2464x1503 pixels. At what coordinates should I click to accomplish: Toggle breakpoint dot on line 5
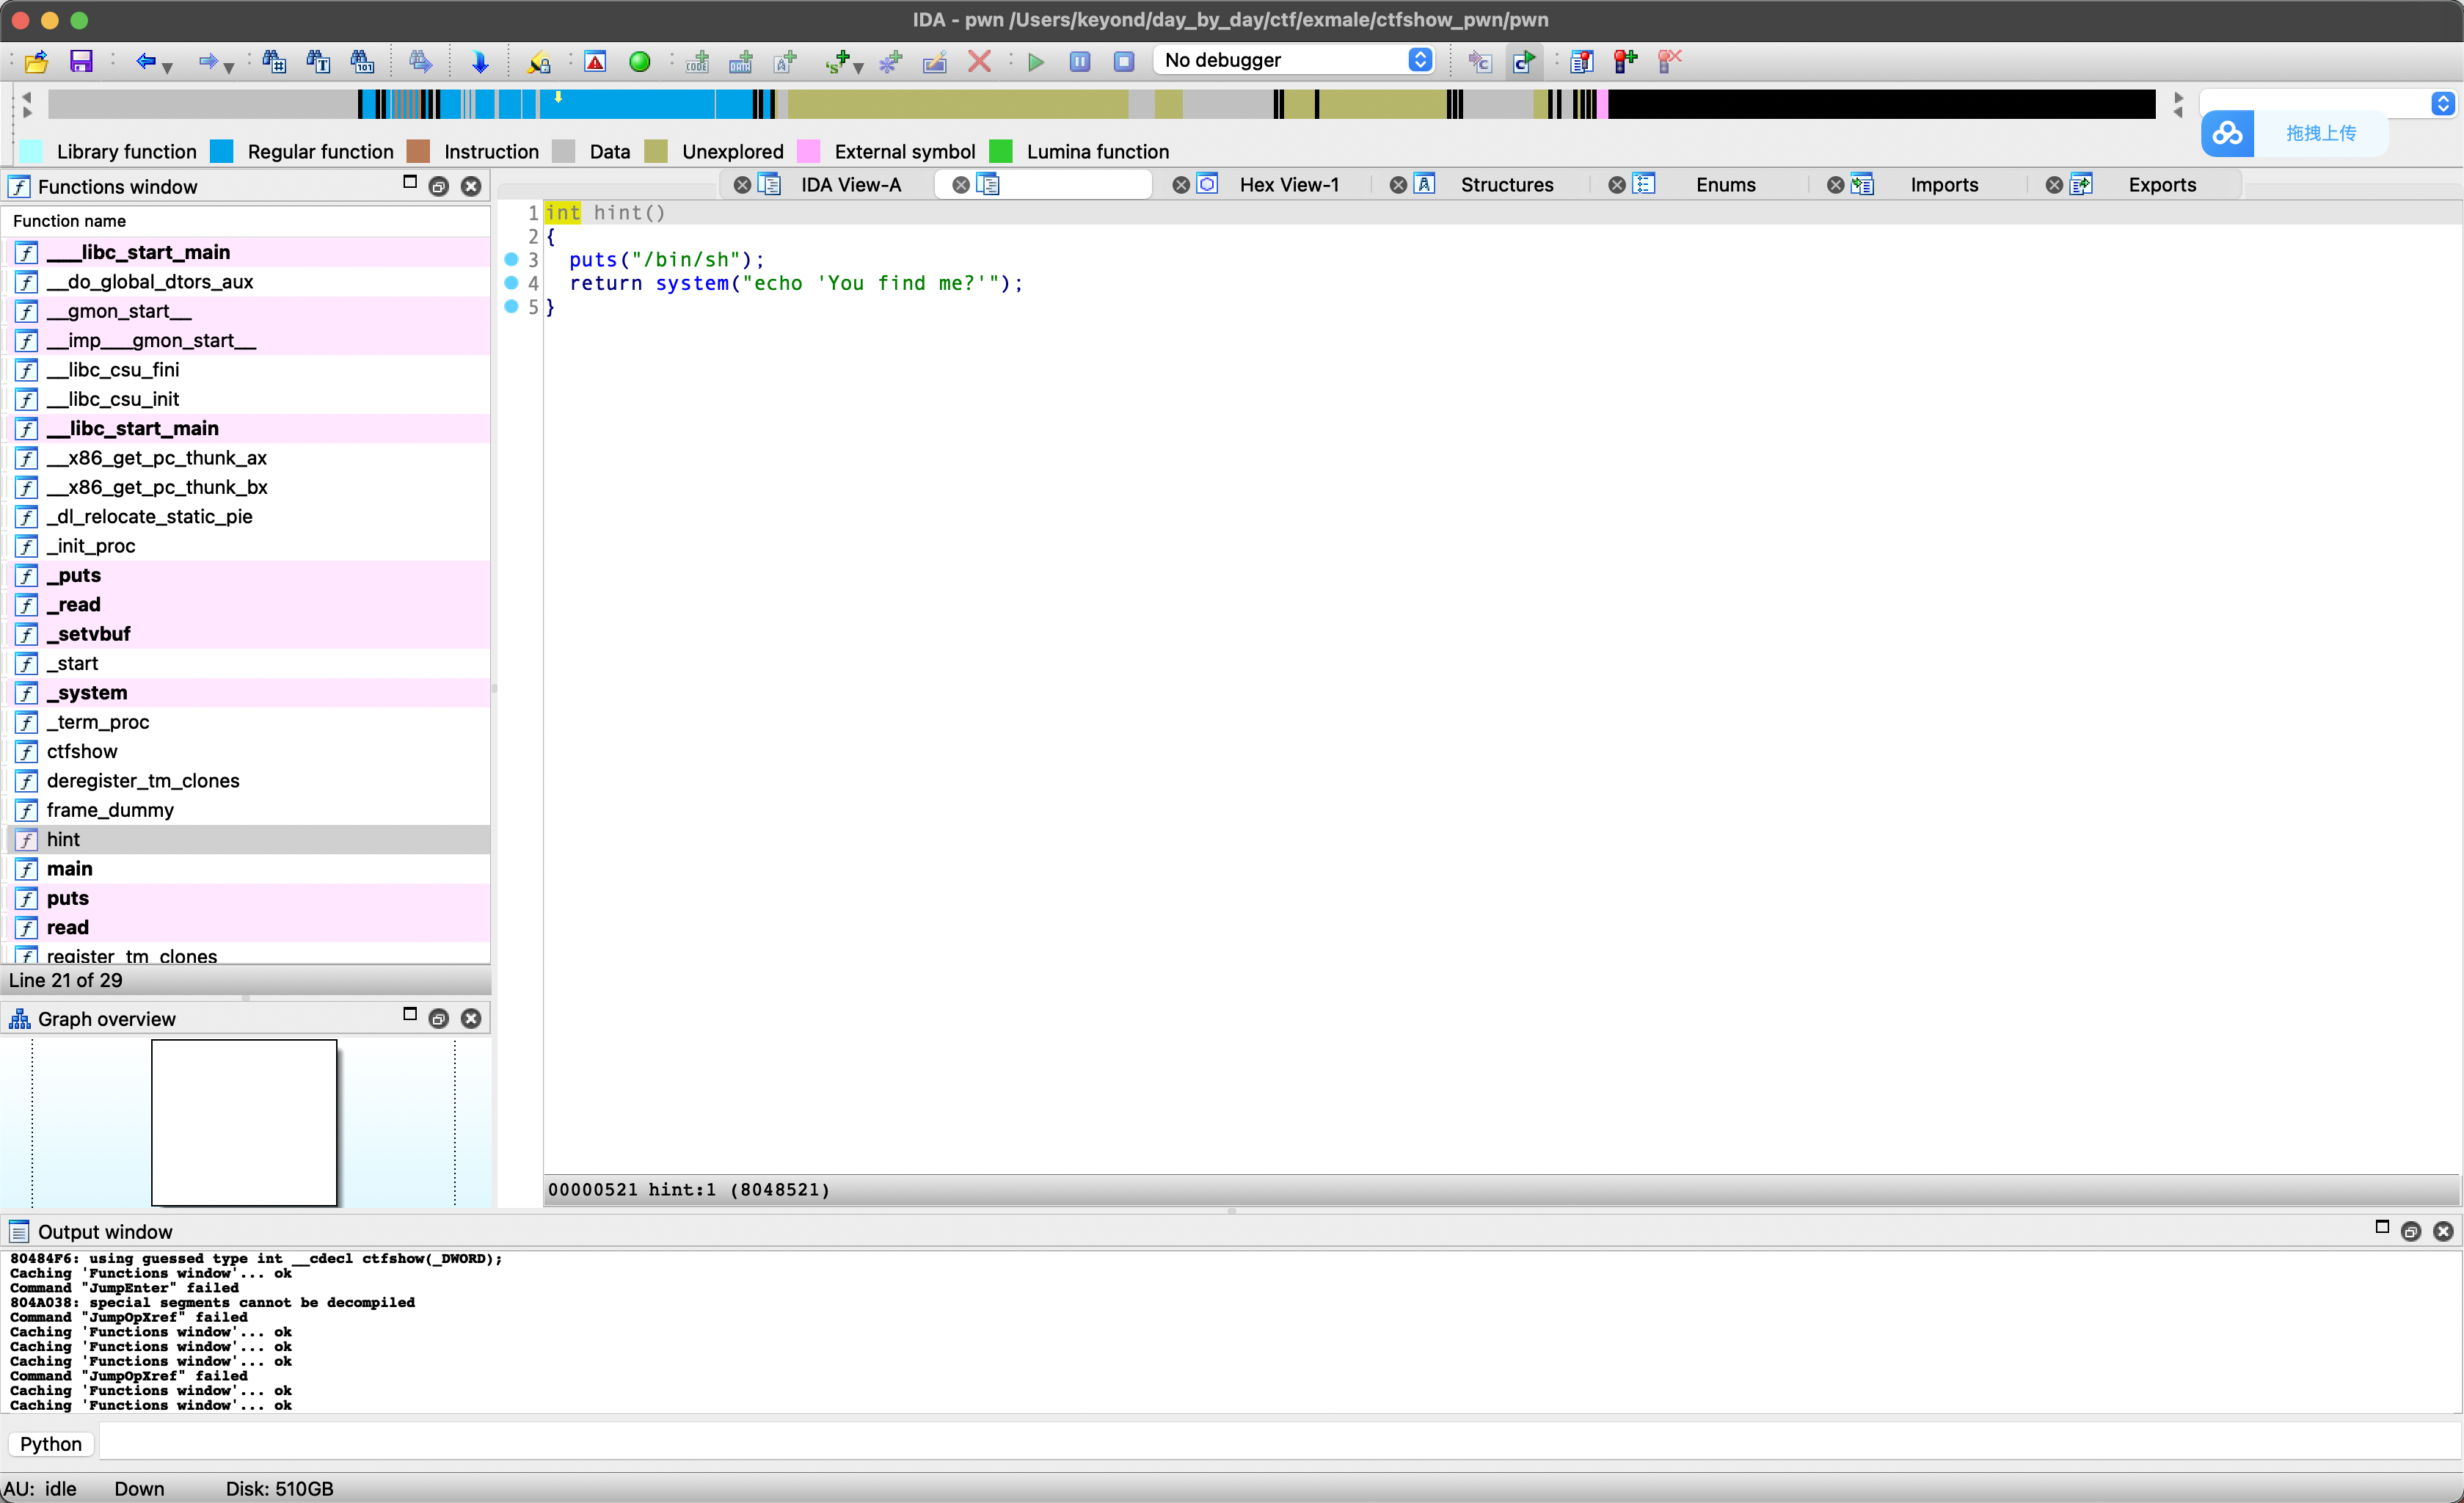(511, 307)
